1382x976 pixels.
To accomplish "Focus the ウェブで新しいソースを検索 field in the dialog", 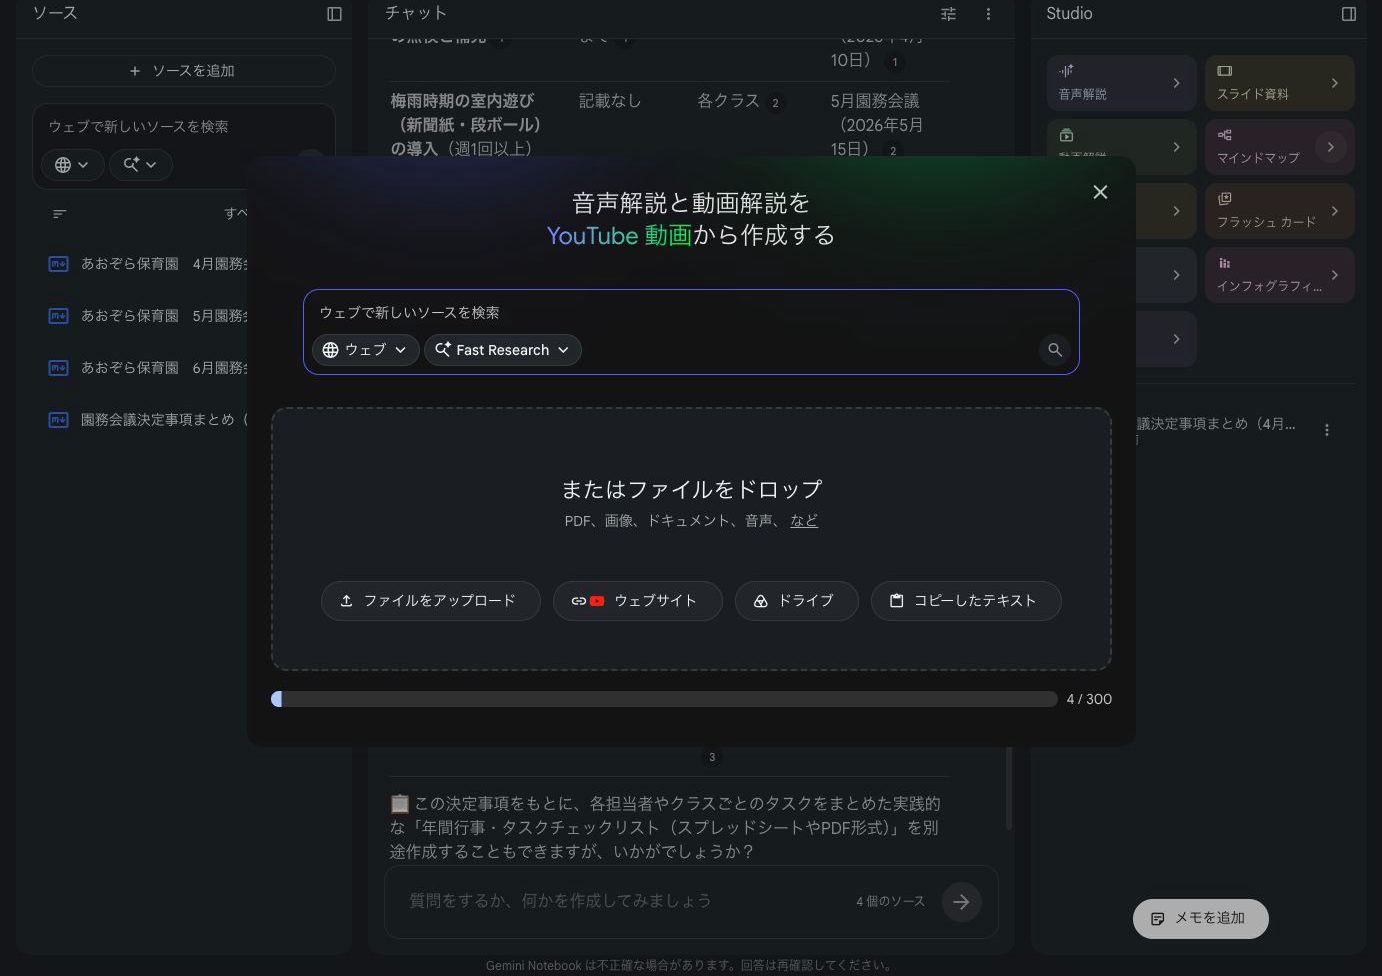I will point(691,312).
